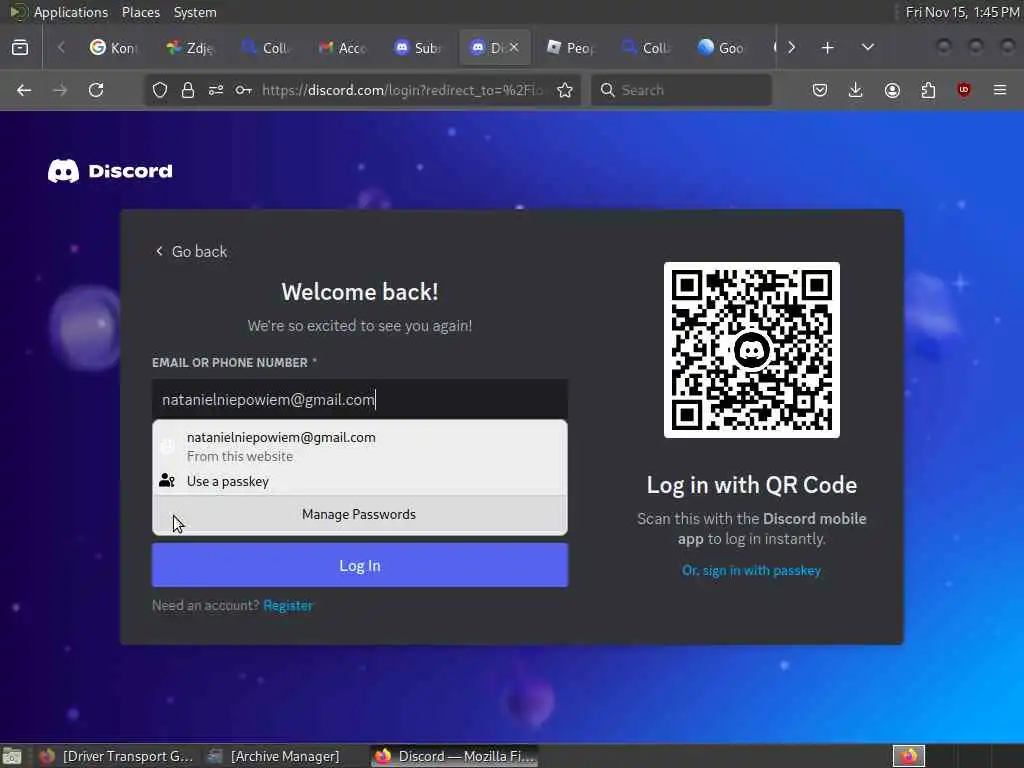Click the Go back link
The image size is (1024, 768).
pyautogui.click(x=191, y=251)
